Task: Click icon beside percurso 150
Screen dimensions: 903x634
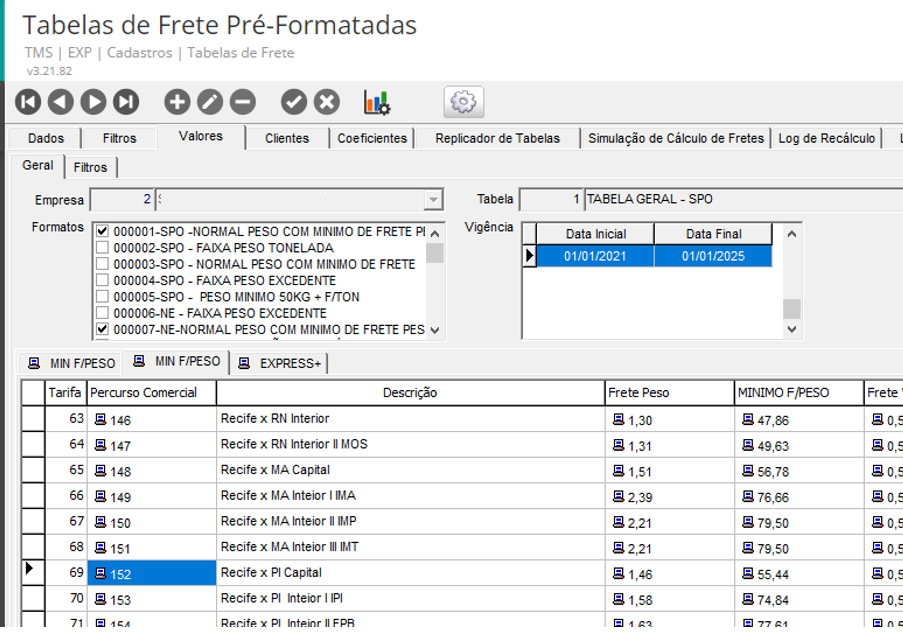Action: 100,522
